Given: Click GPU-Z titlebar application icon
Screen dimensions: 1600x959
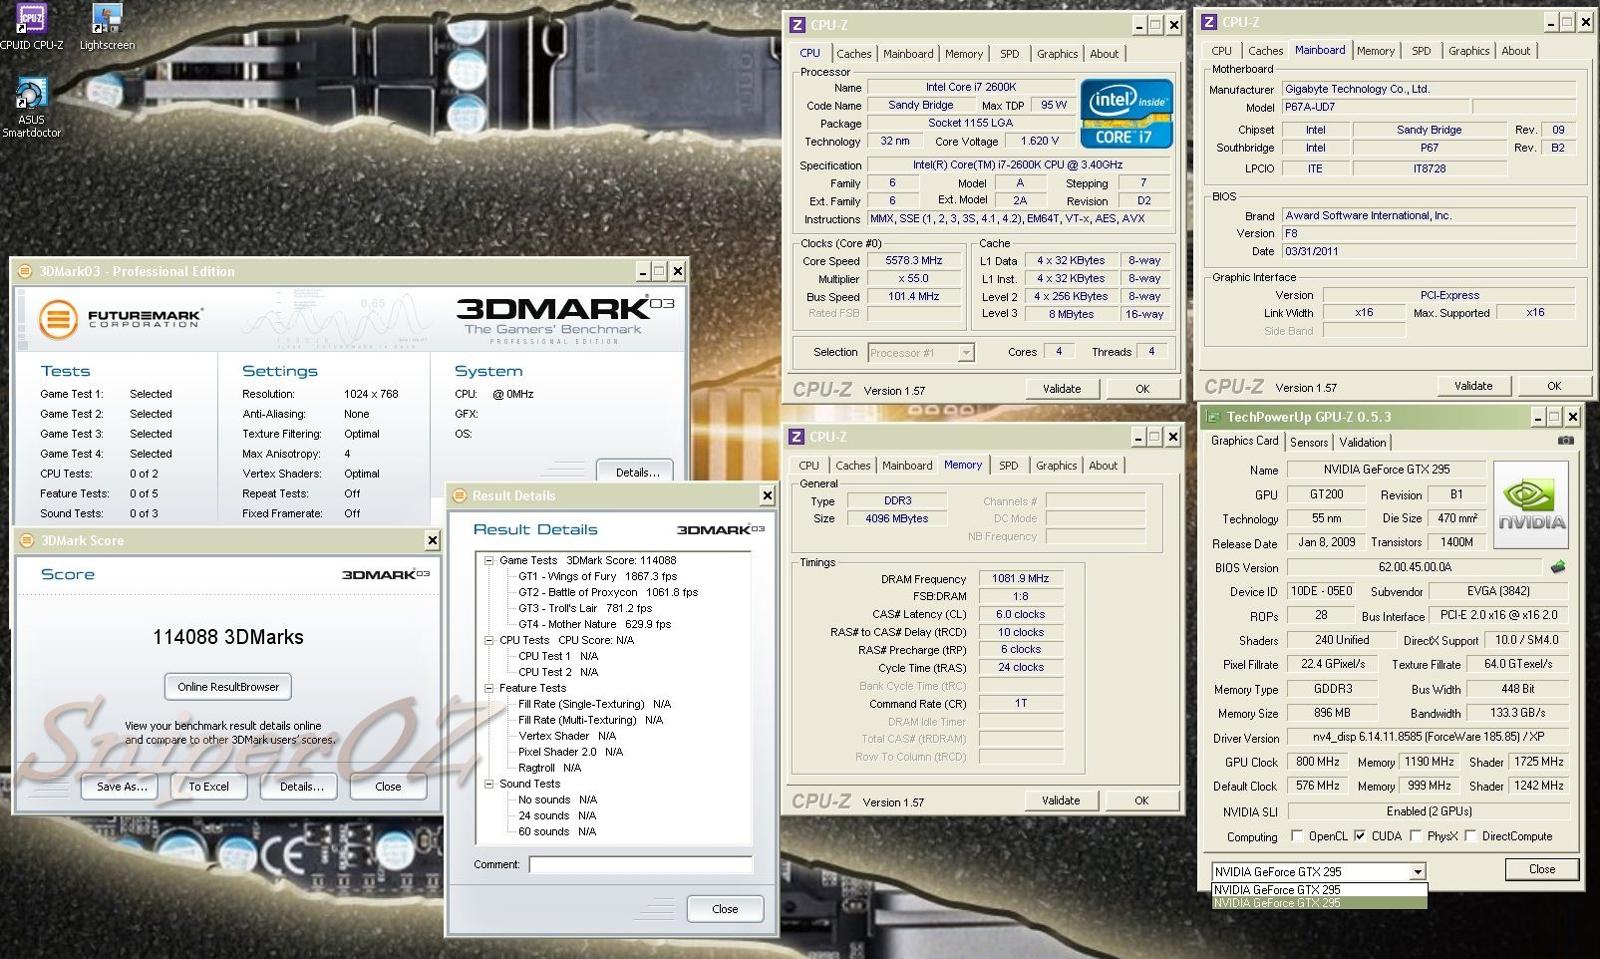Looking at the screenshot, I should click(1213, 417).
